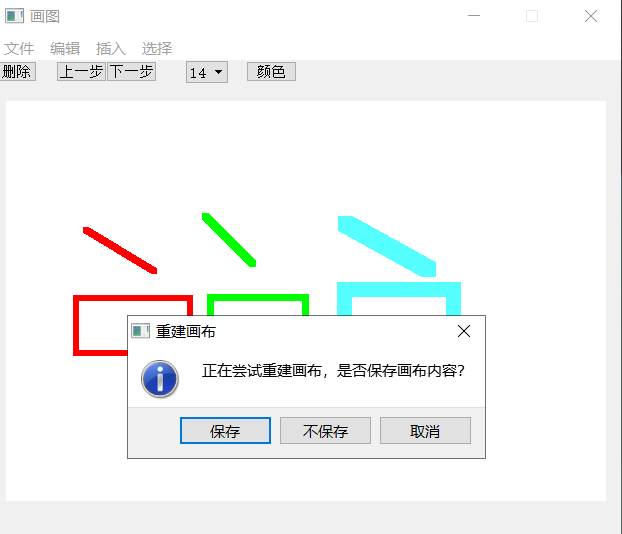Cancel the canvas rebuild with 取消
The height and width of the screenshot is (534, 622).
tap(425, 430)
